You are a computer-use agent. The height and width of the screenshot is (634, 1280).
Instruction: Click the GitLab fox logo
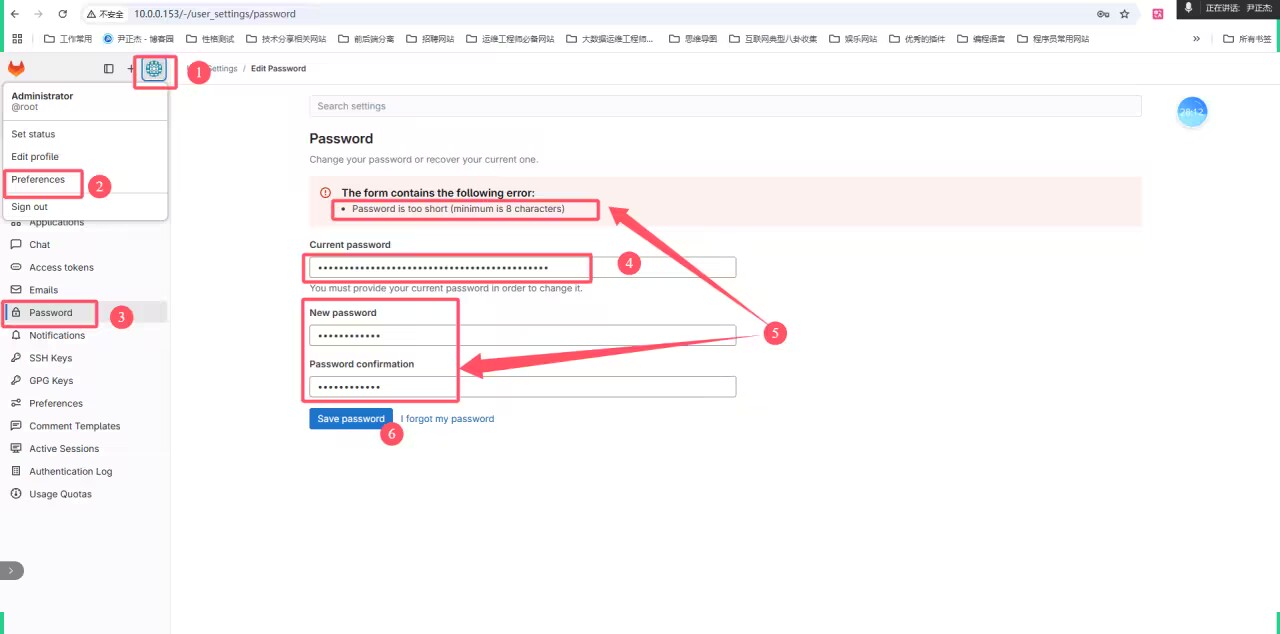[16, 68]
